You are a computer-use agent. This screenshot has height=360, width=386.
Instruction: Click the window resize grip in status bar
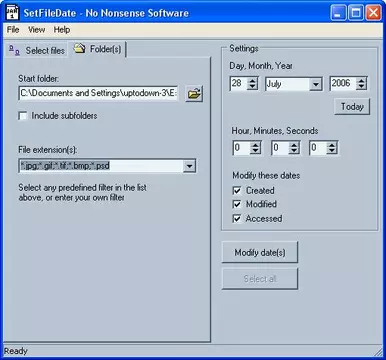coord(379,352)
